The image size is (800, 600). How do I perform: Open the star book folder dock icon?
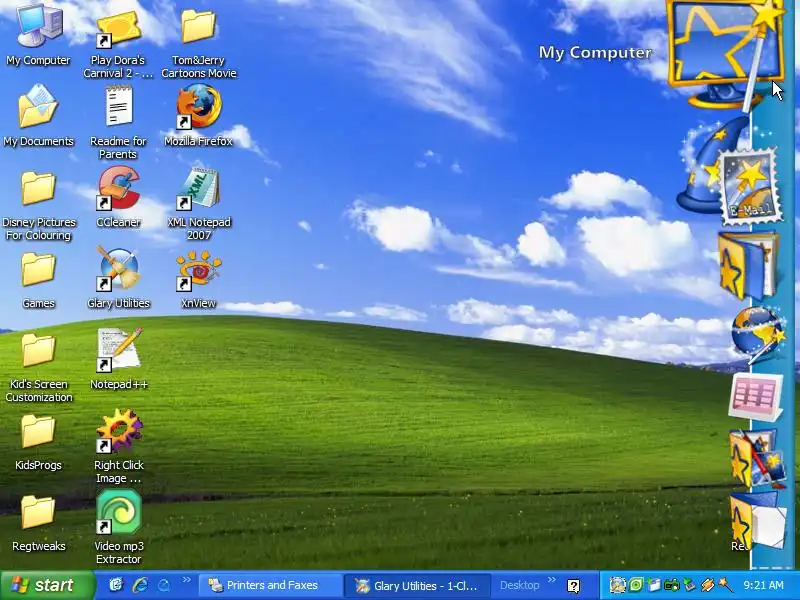point(748,265)
